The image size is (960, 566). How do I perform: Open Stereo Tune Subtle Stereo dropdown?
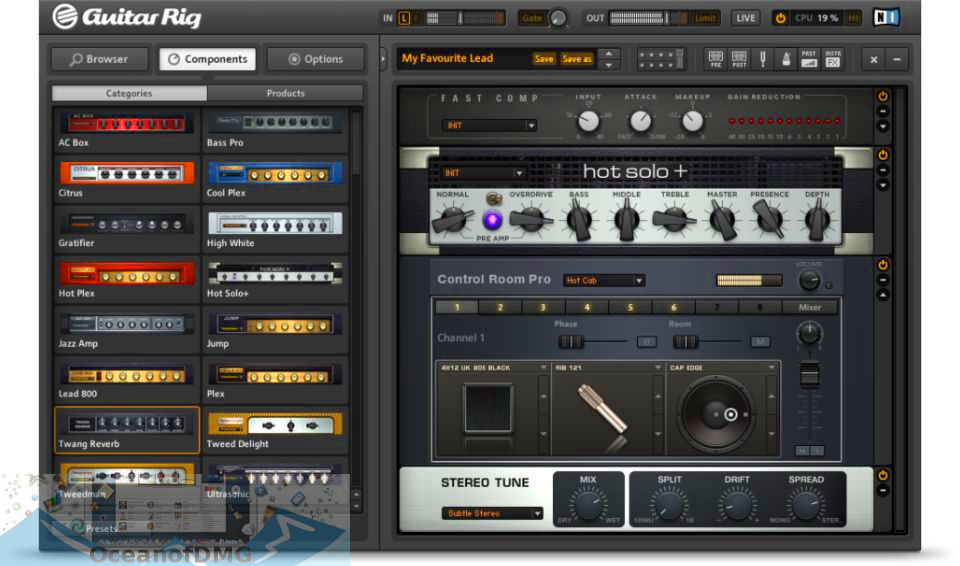[492, 513]
